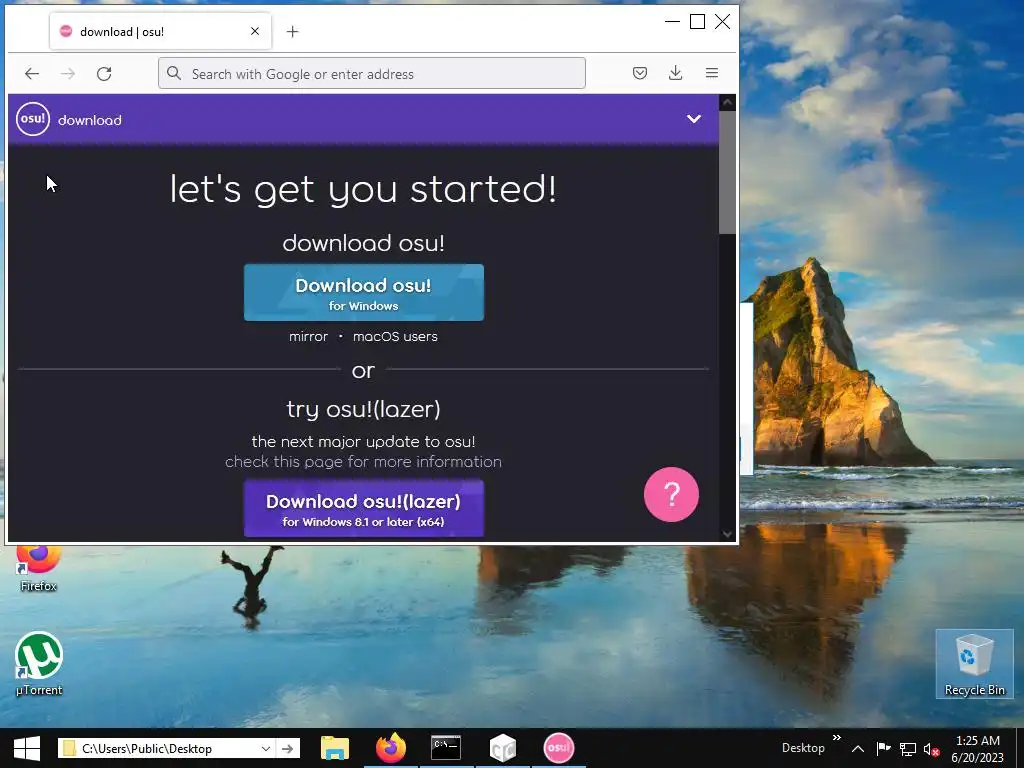
Task: Click the address bar magnifier icon
Action: click(174, 73)
